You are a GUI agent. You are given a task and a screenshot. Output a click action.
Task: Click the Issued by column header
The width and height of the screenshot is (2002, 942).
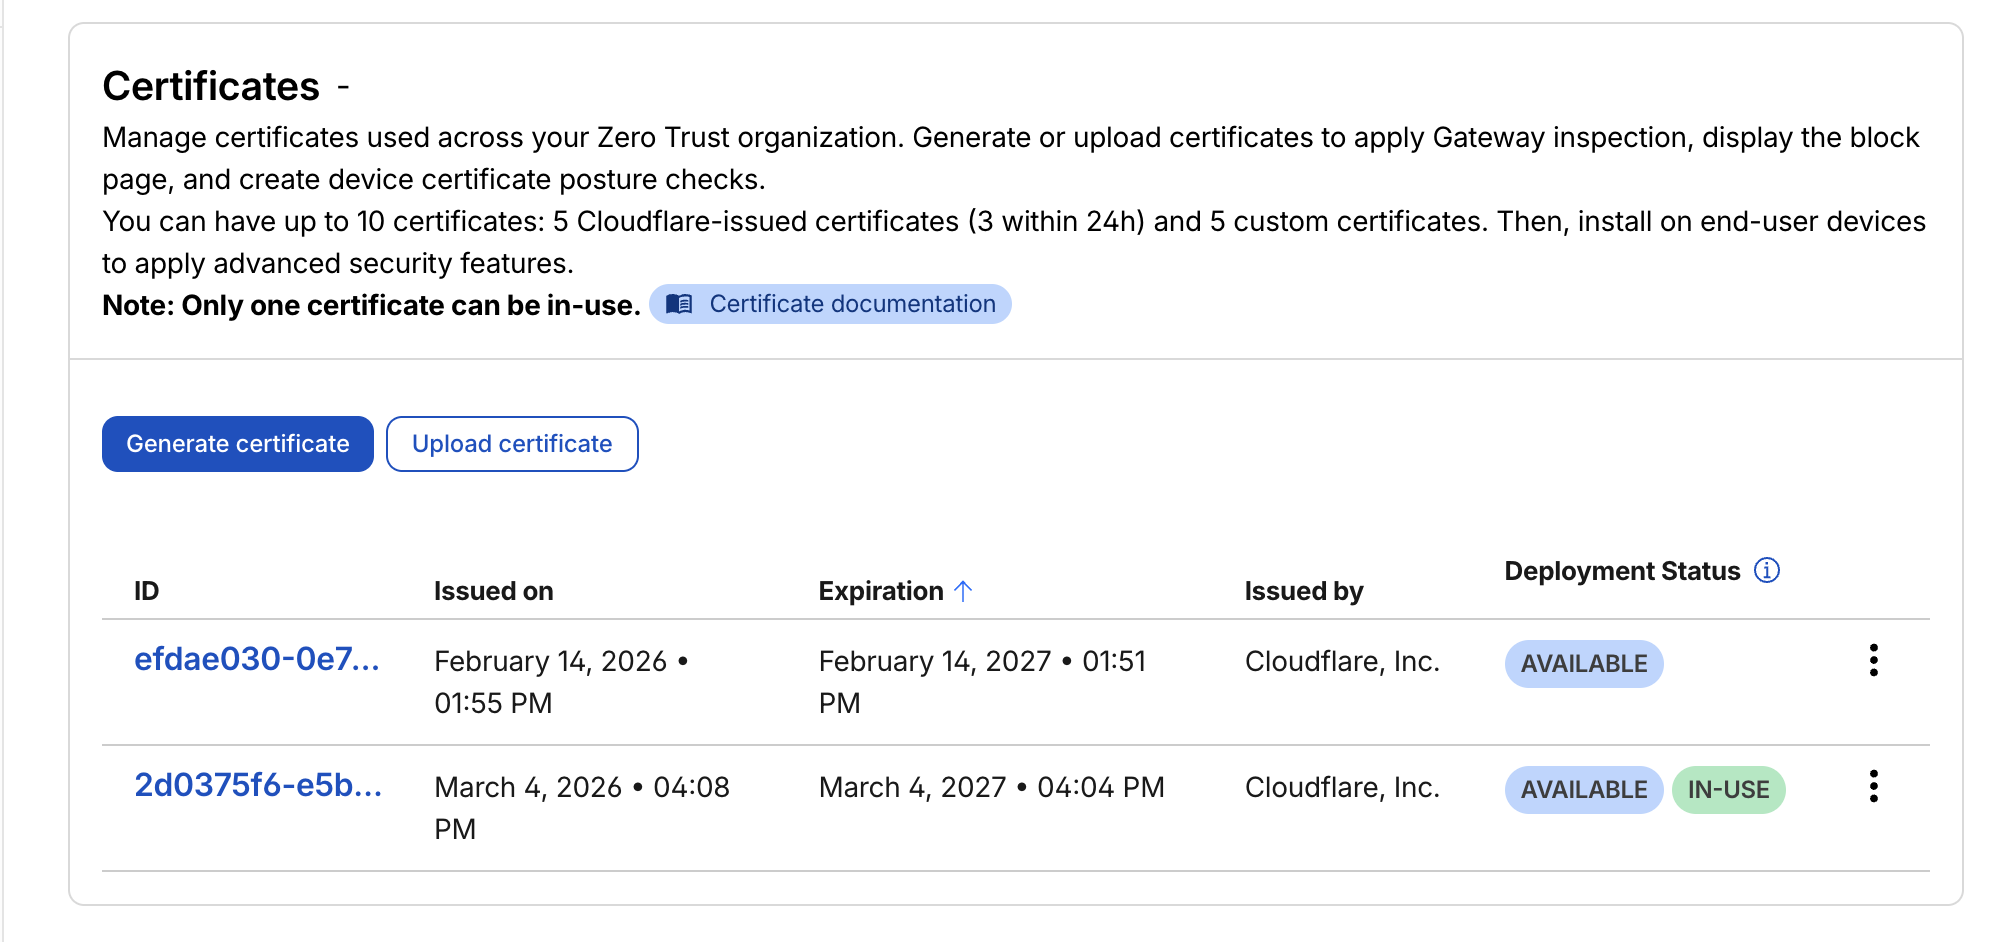pos(1304,590)
